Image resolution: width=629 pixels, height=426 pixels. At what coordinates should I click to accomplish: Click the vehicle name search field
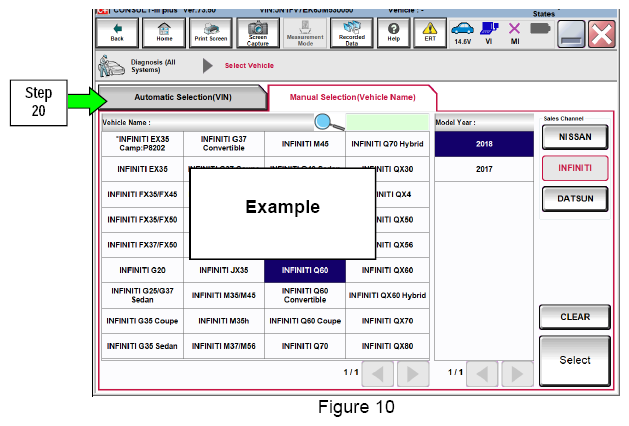tap(387, 122)
